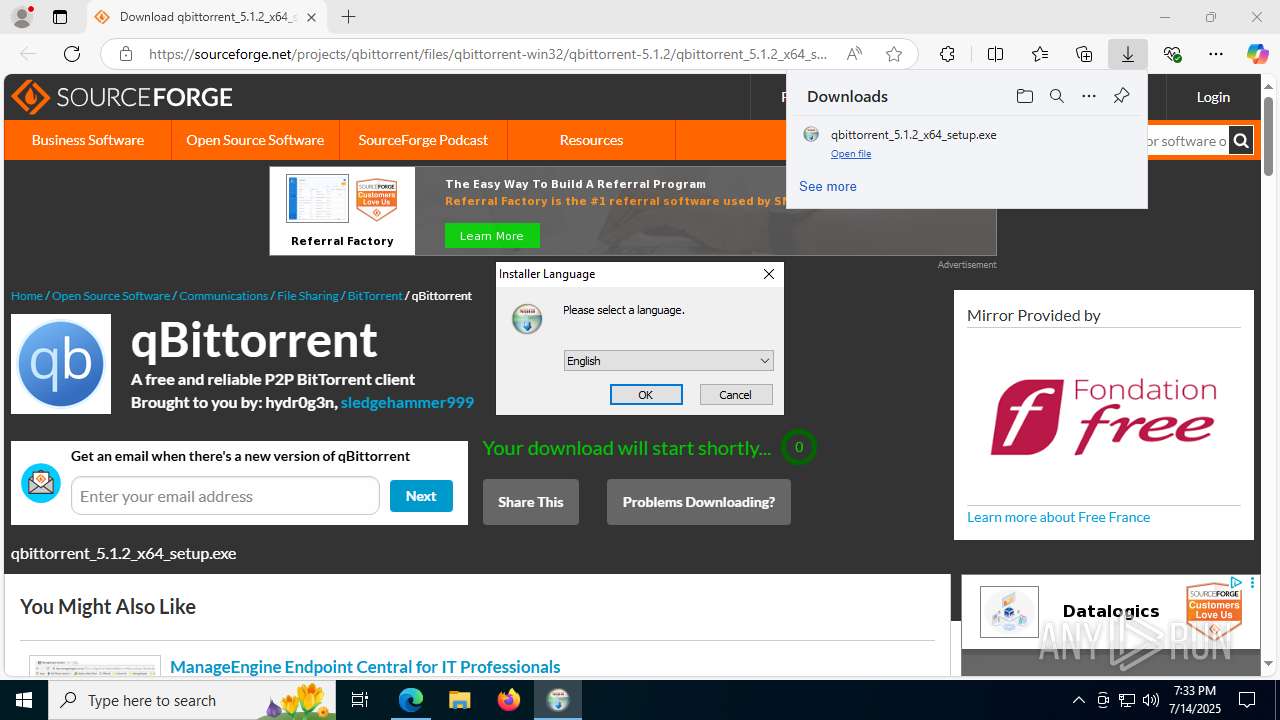1280x720 pixels.
Task: View site information lock icon
Action: pyautogui.click(x=125, y=54)
